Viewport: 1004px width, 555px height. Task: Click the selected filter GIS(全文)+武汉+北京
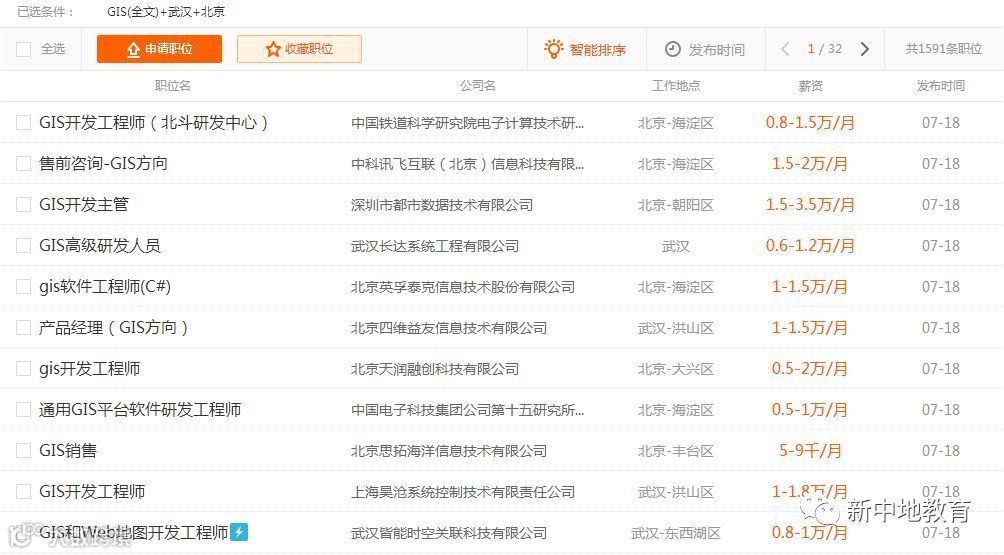pyautogui.click(x=166, y=12)
